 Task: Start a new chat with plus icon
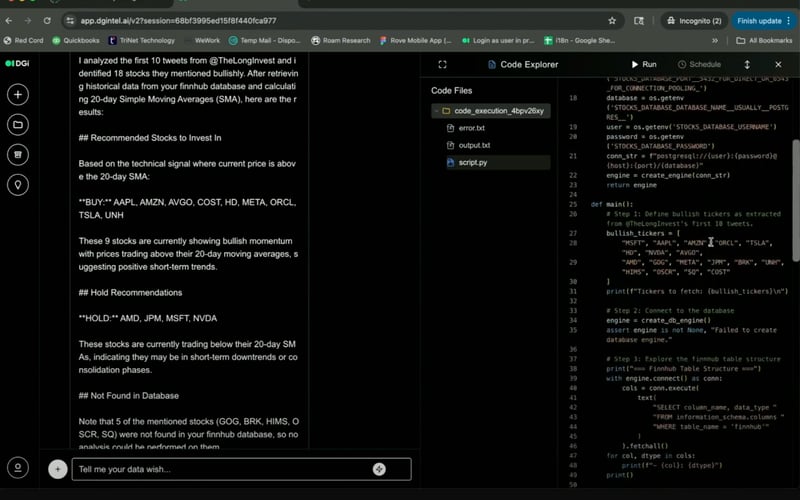pyautogui.click(x=18, y=94)
